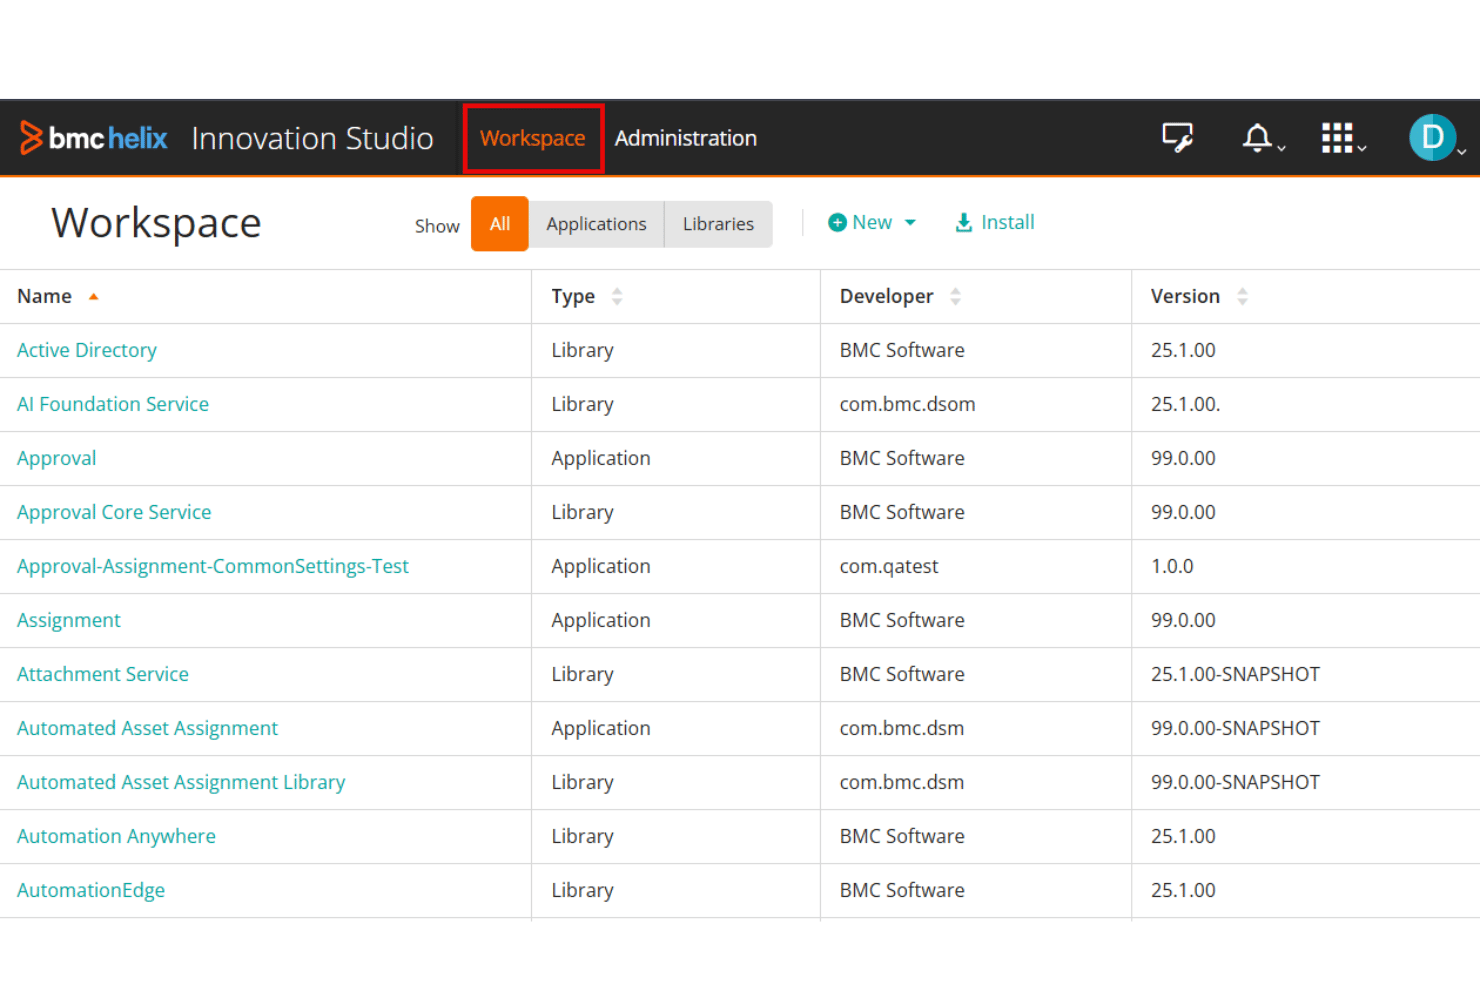Open the apps grid launcher
Screen dimensions: 1480x987
pyautogui.click(x=1337, y=138)
